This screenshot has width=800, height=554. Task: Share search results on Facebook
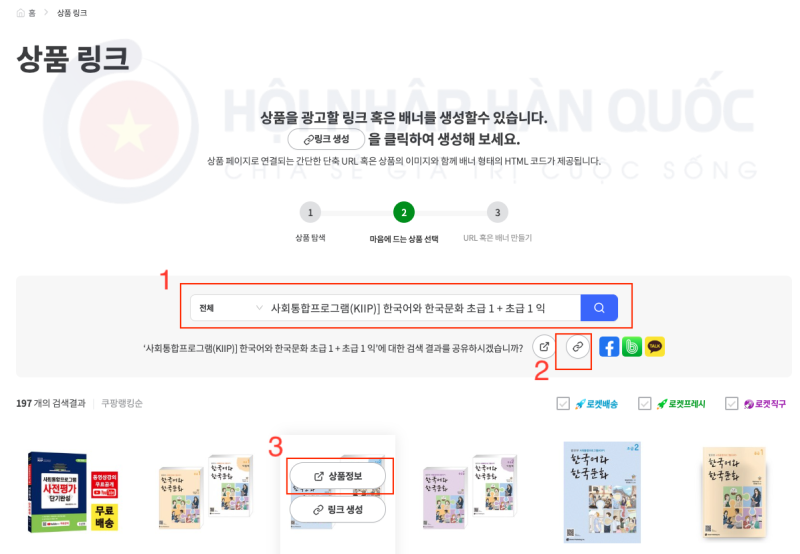point(609,347)
